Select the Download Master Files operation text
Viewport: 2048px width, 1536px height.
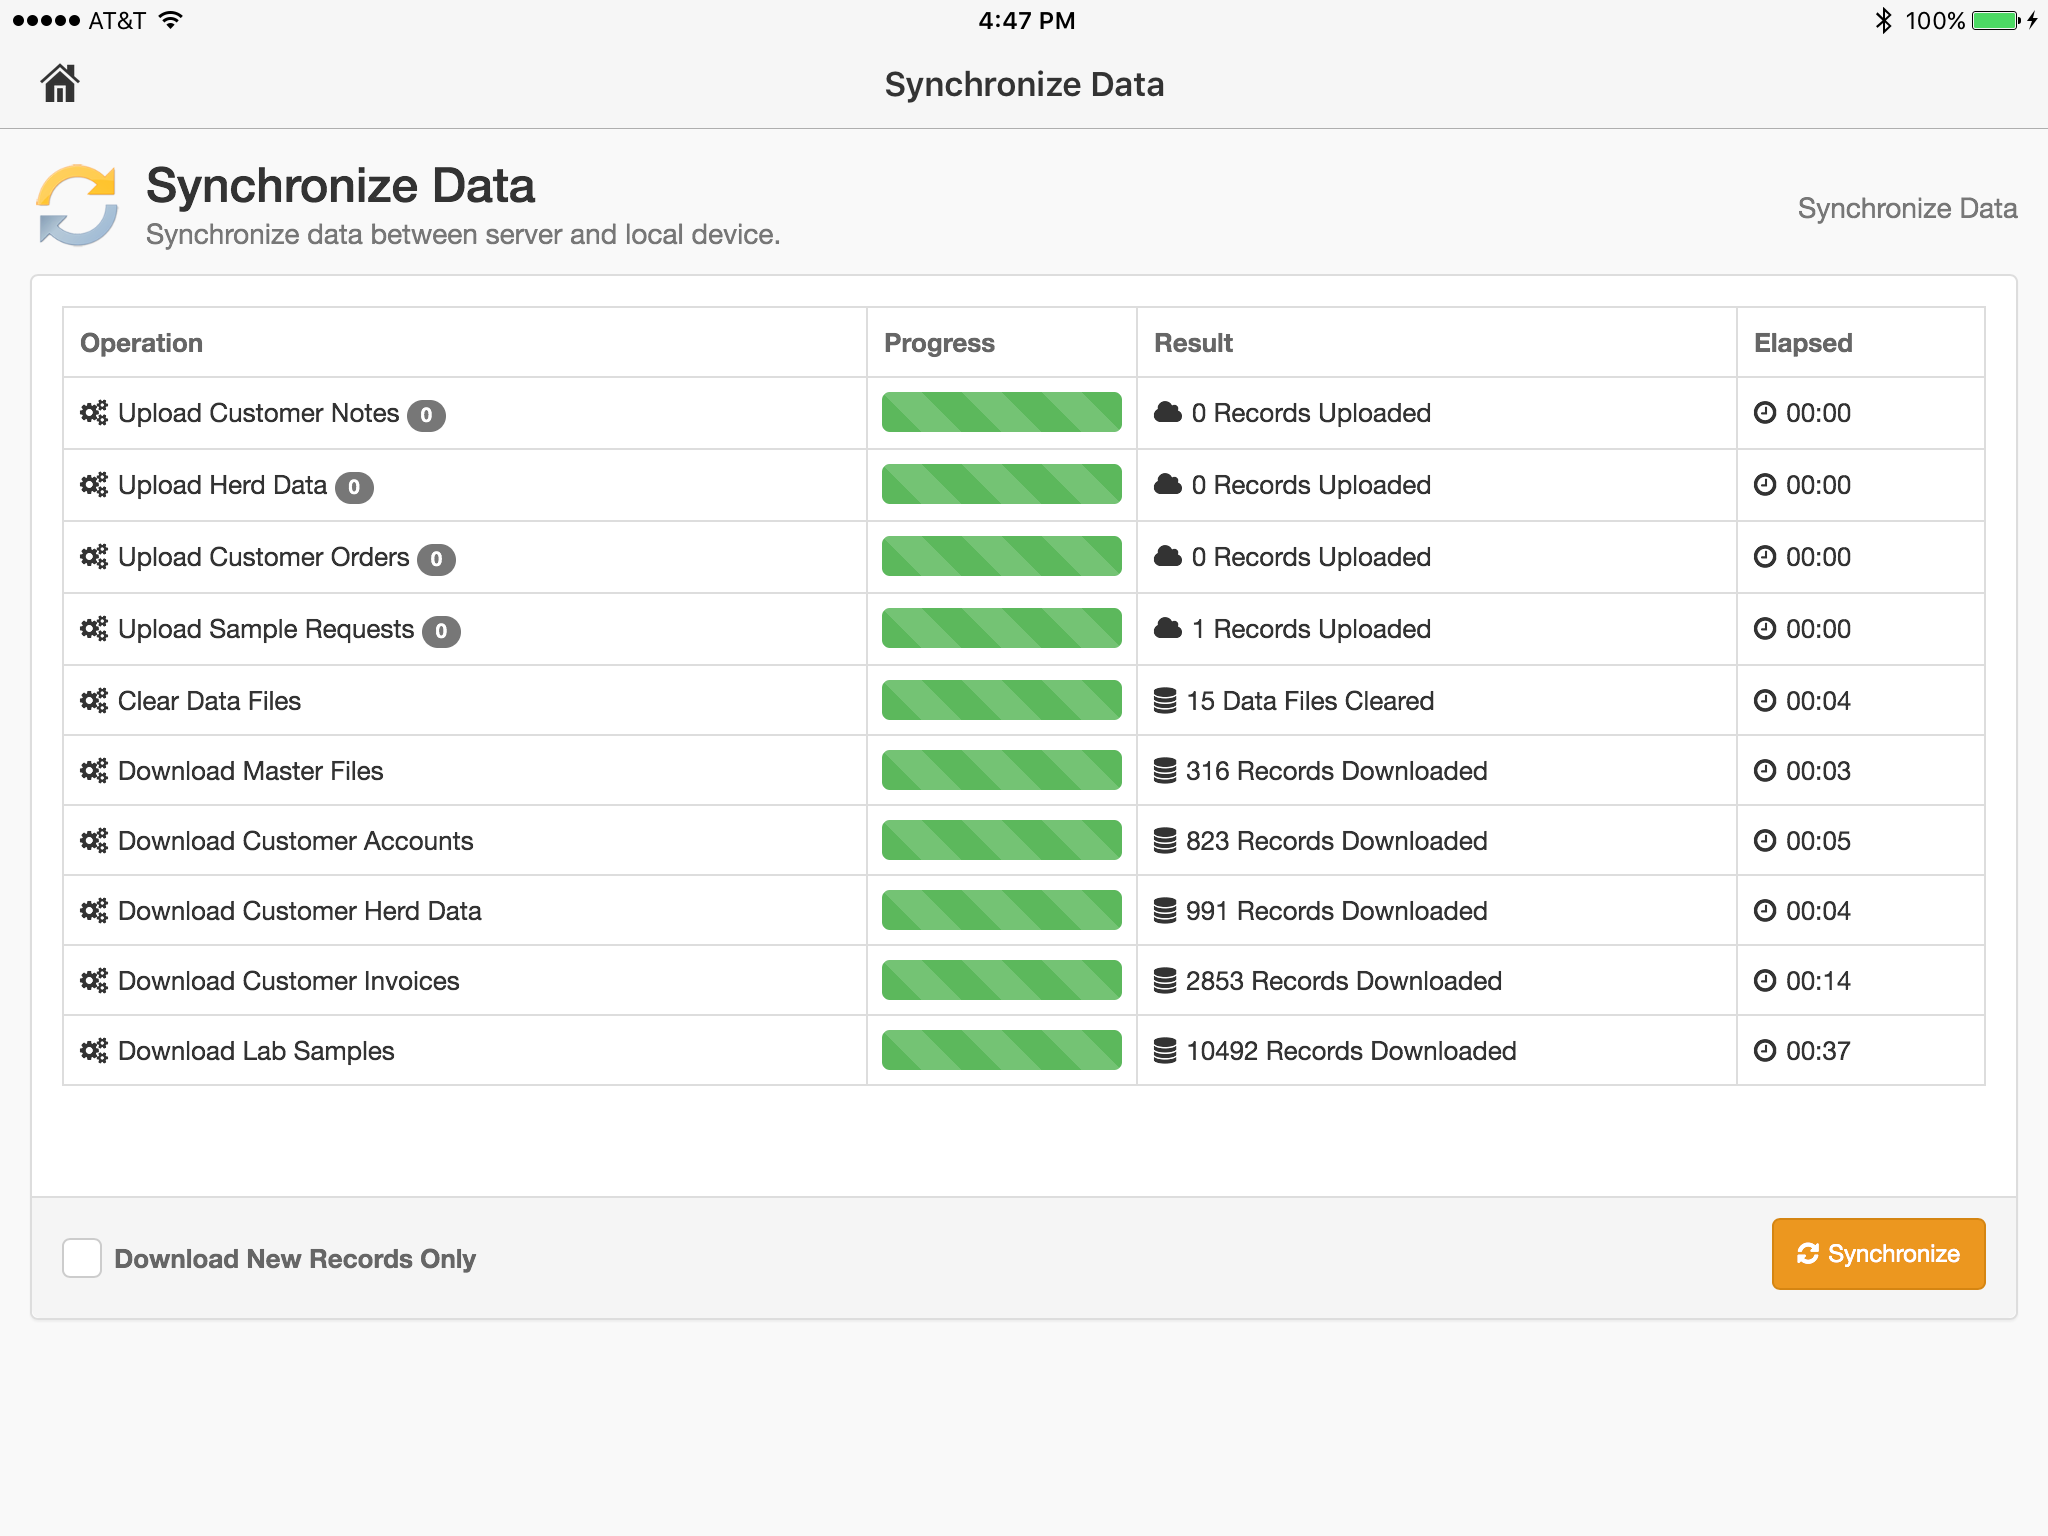(250, 771)
